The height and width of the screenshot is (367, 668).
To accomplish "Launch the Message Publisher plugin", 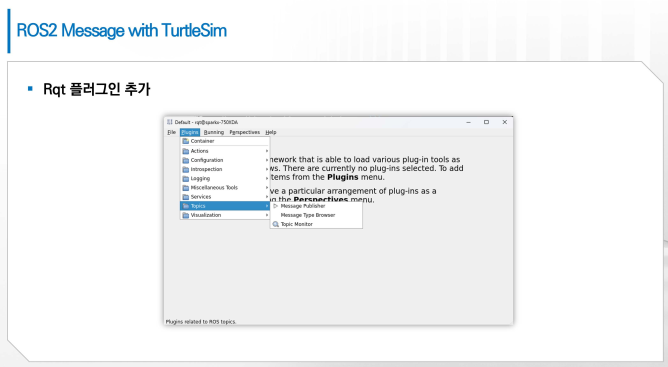I will [x=316, y=206].
